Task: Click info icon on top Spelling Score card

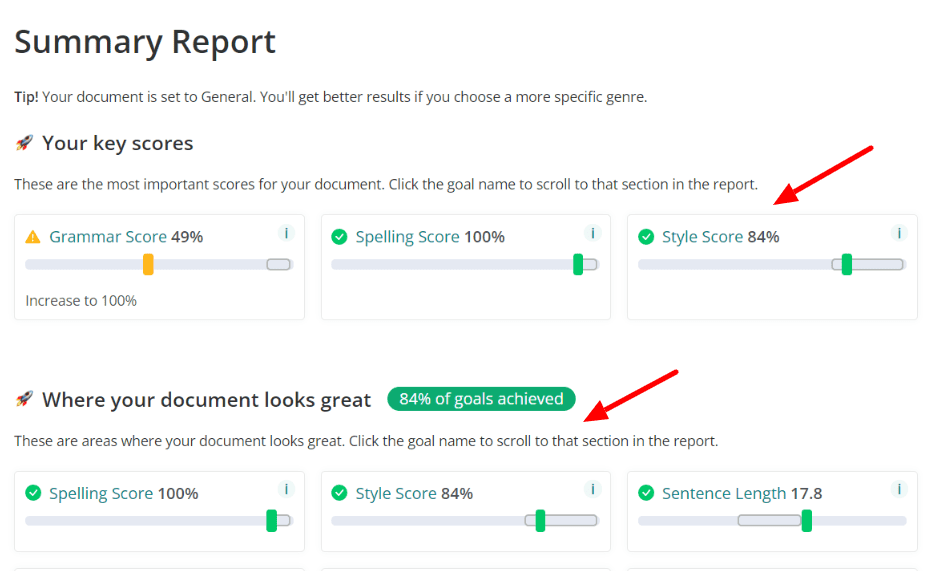Action: click(592, 233)
